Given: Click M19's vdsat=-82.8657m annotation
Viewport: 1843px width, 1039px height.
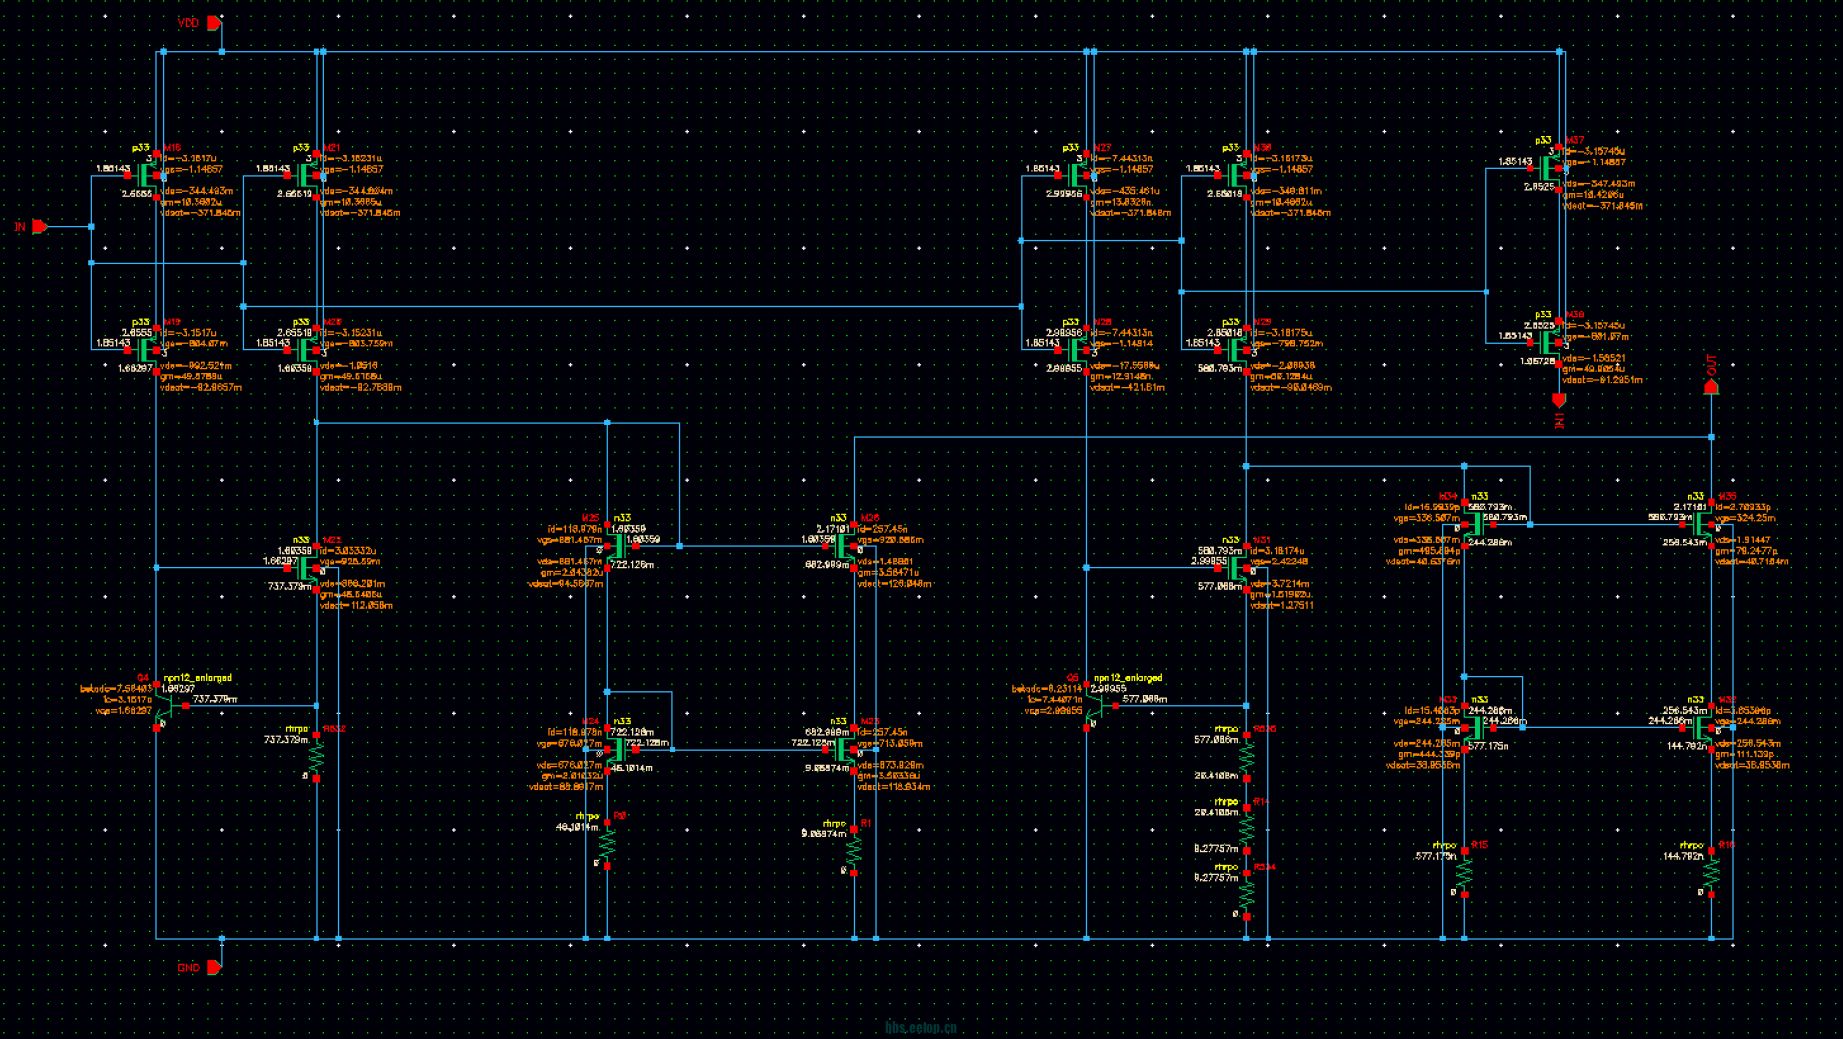Looking at the screenshot, I should [201, 387].
